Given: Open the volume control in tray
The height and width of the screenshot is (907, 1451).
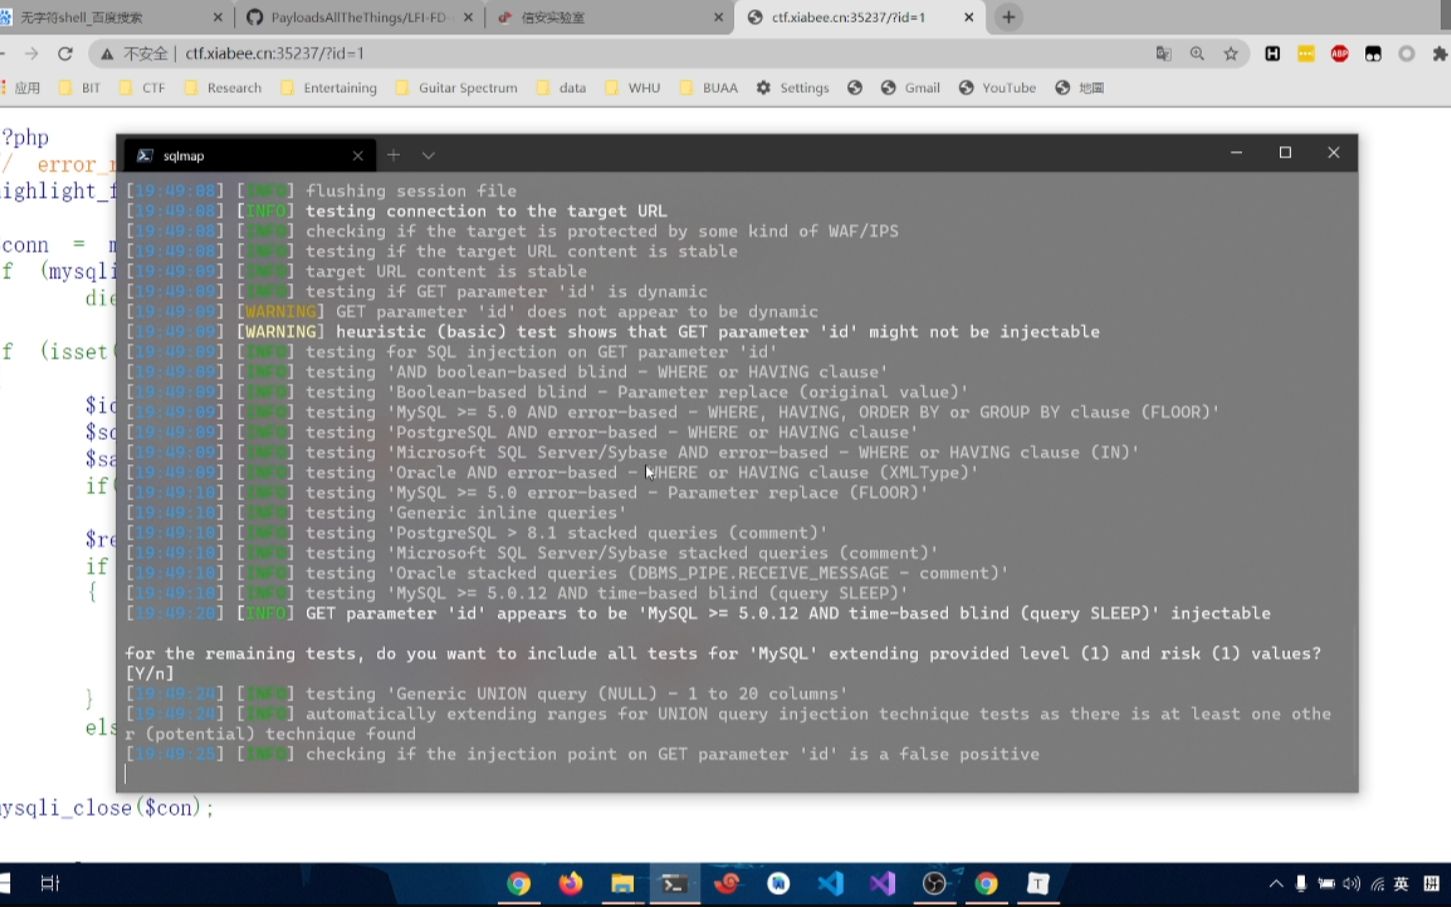Looking at the screenshot, I should point(1352,884).
